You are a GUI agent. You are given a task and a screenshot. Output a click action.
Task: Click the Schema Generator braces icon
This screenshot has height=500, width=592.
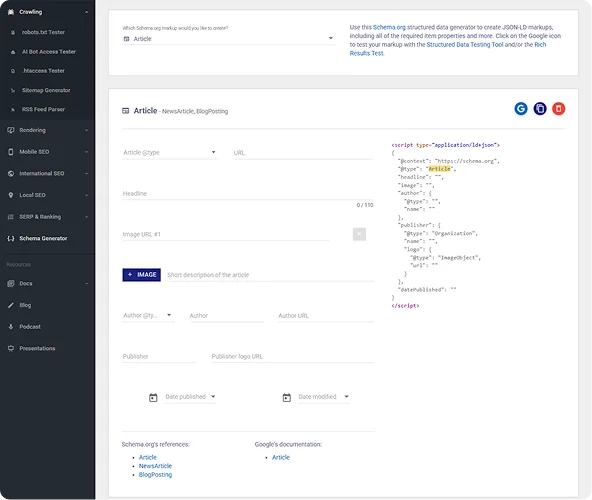[x=11, y=239]
